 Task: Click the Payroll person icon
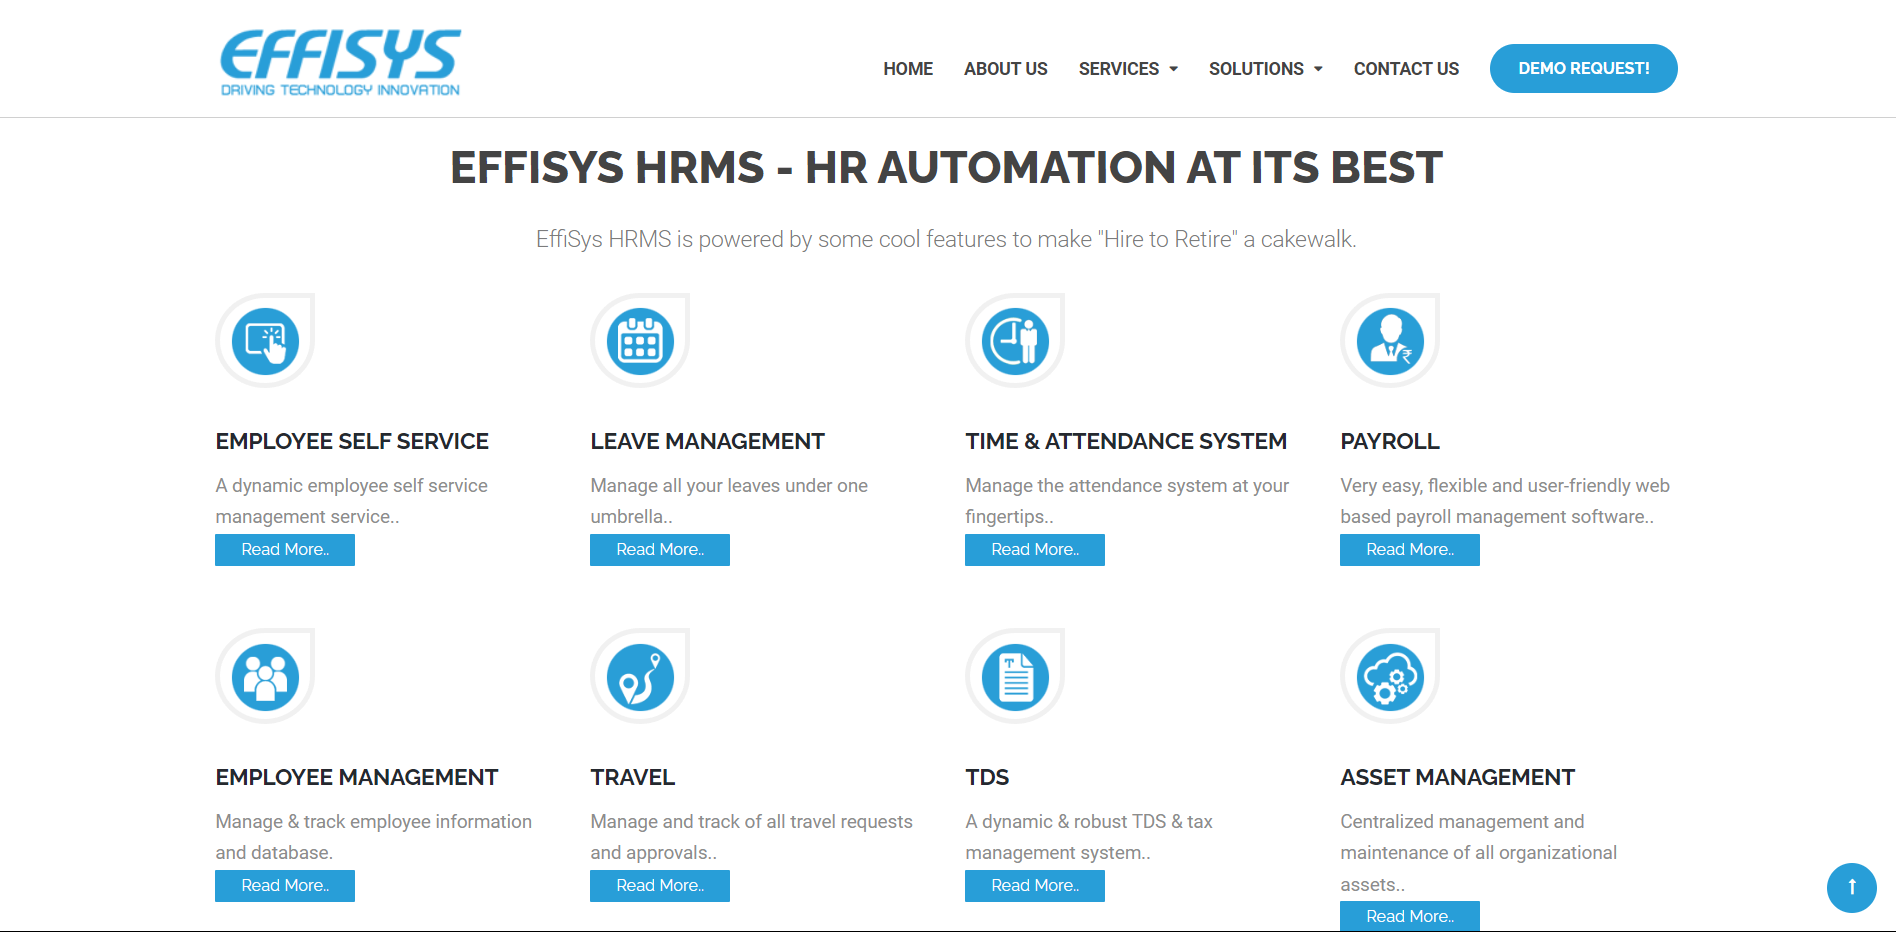1390,341
